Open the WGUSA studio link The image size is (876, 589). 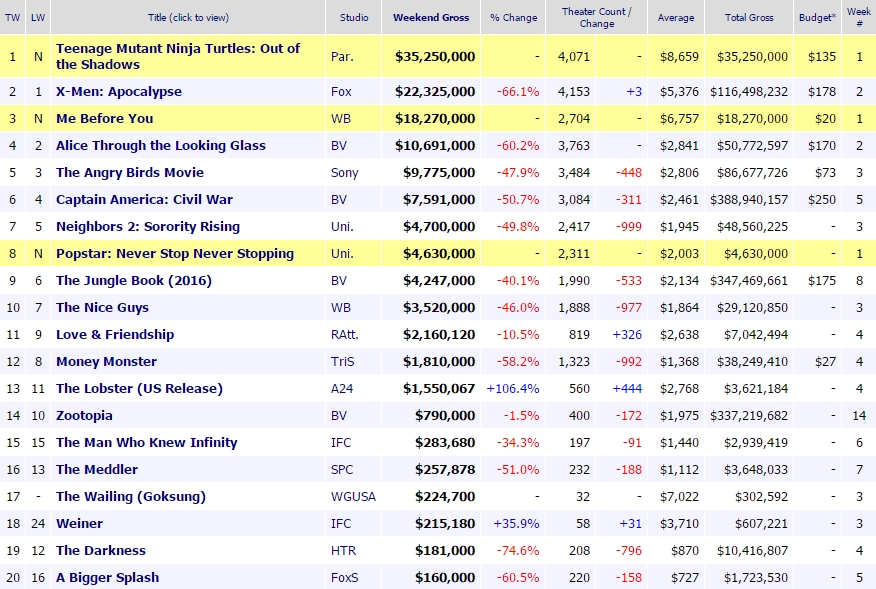point(353,497)
